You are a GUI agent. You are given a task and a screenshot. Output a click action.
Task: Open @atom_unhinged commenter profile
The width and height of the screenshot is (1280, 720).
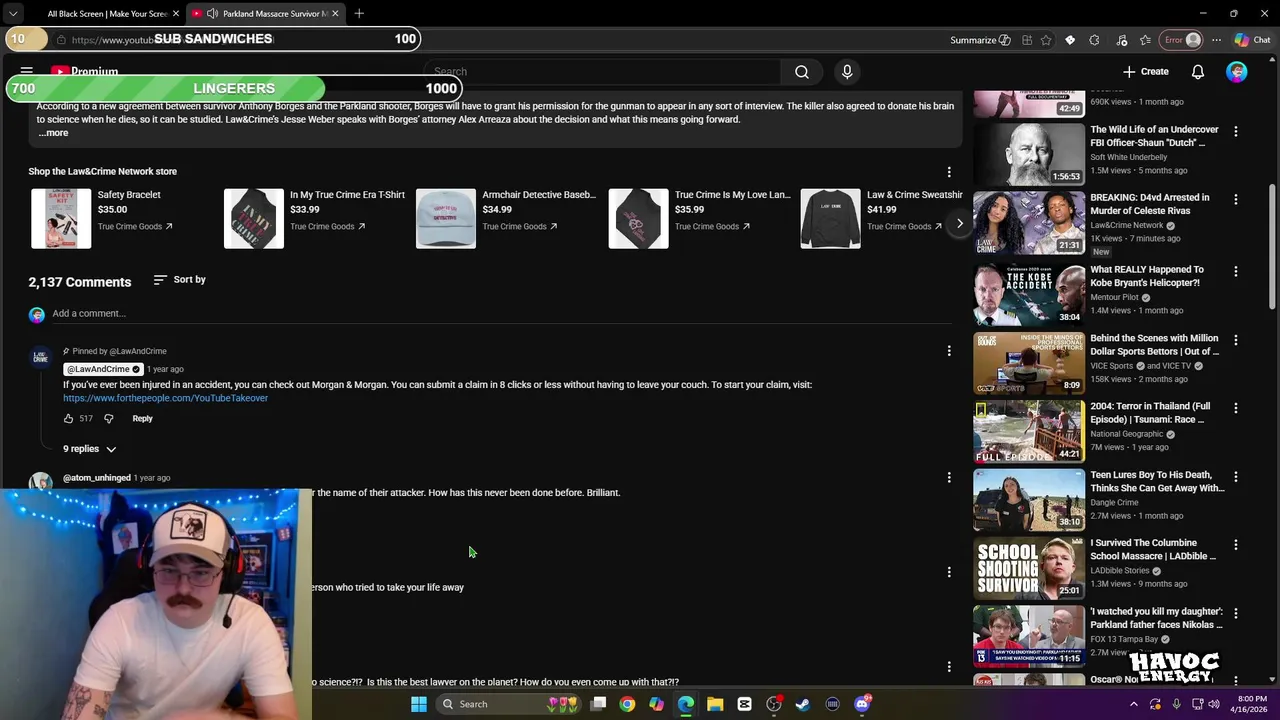click(97, 478)
